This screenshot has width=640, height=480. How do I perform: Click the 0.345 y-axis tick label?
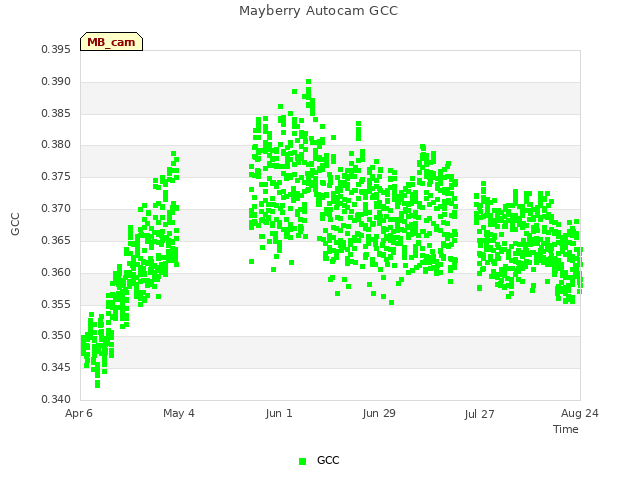pos(56,367)
